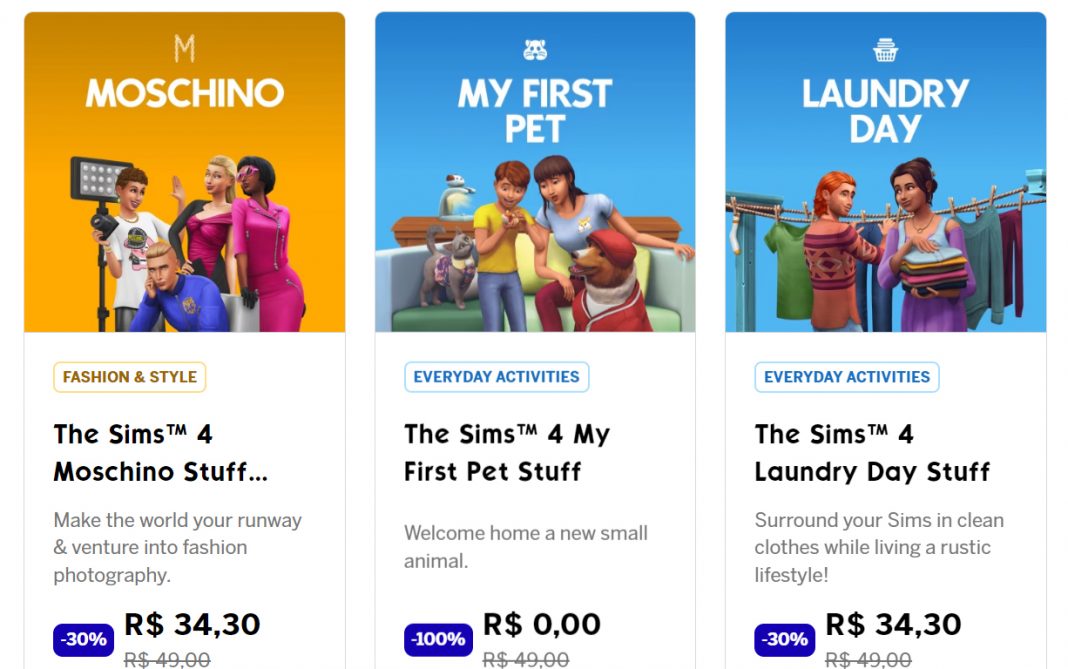Select the EVERYDAY ACTIVITIES tag under Laundry Day
The width and height of the screenshot is (1068, 669).
coord(846,377)
